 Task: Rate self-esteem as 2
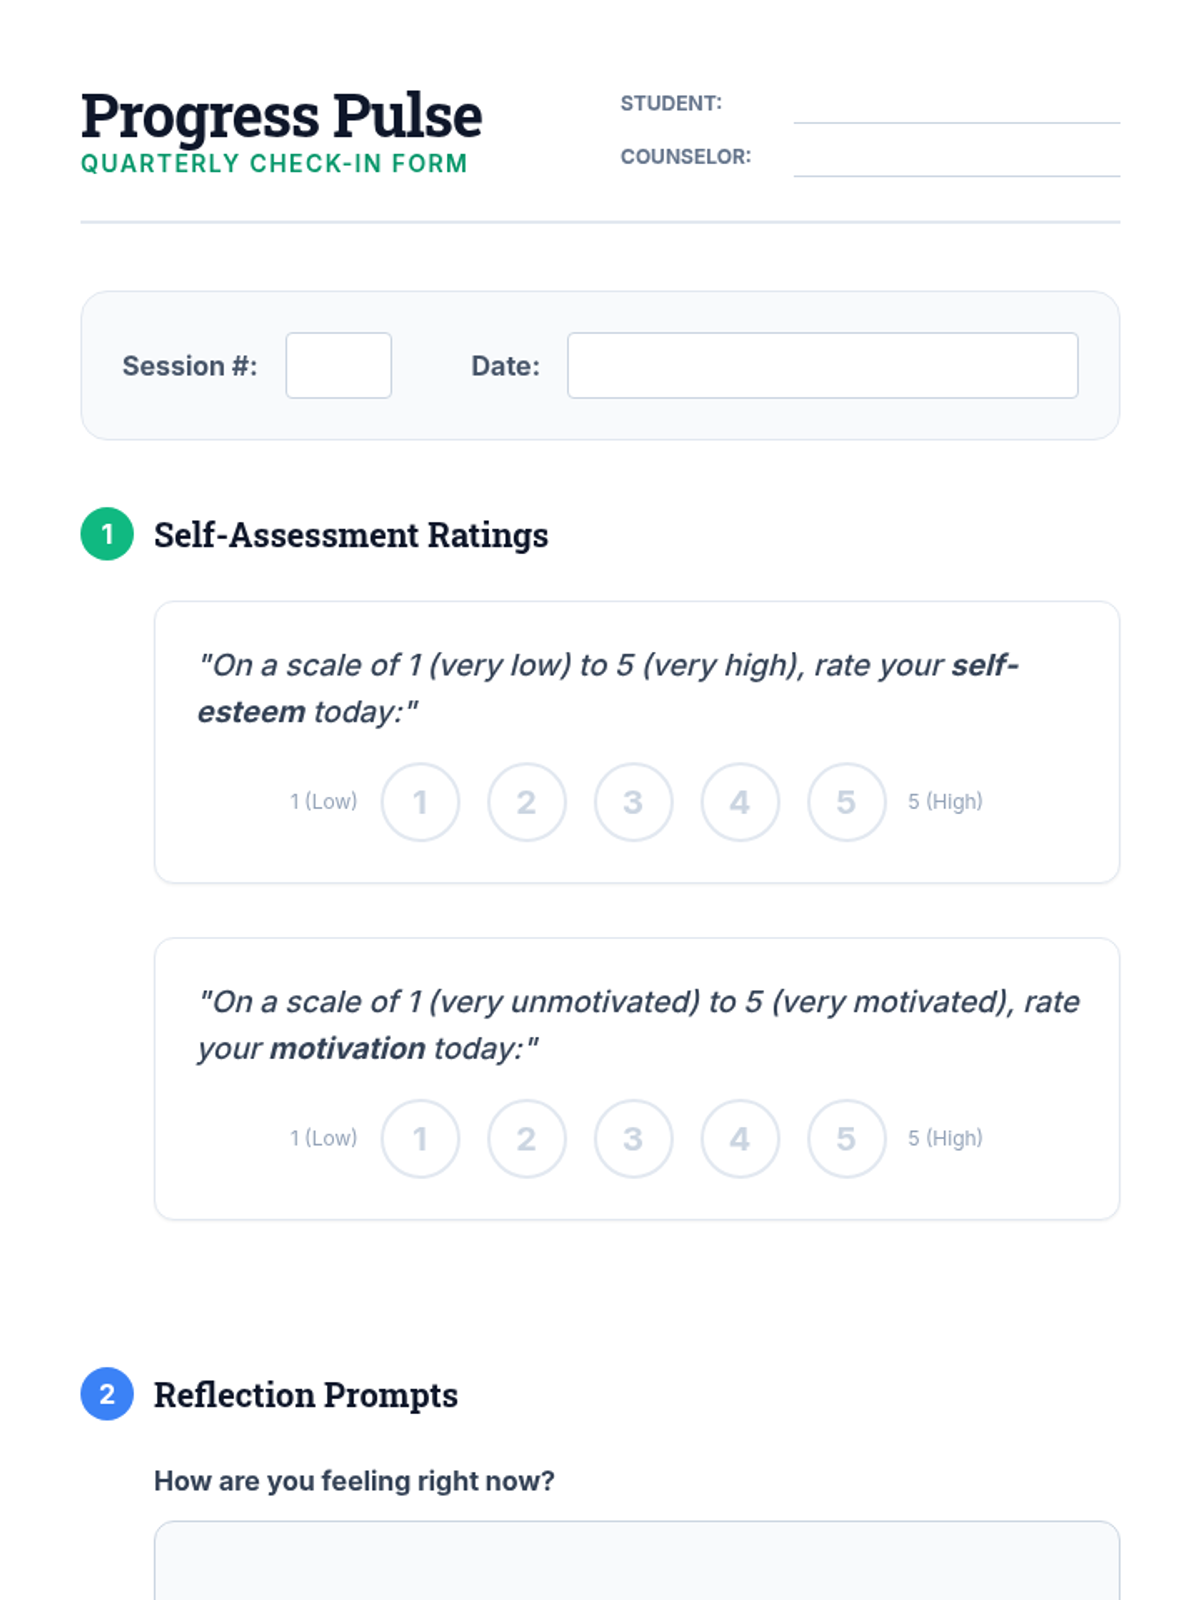coord(527,802)
